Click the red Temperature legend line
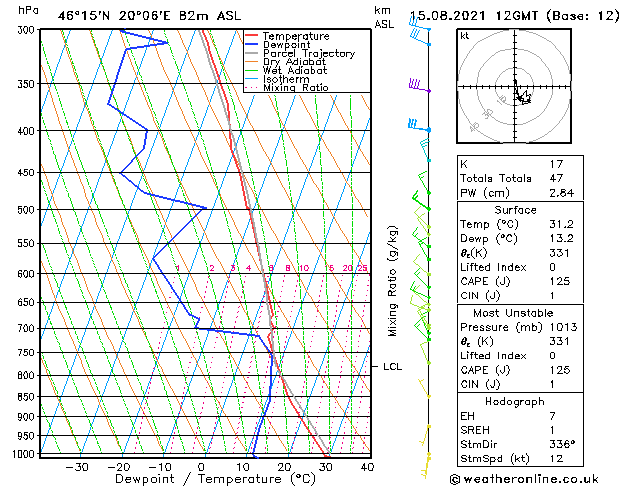Viewport: 629px width, 486px height. (x=252, y=36)
